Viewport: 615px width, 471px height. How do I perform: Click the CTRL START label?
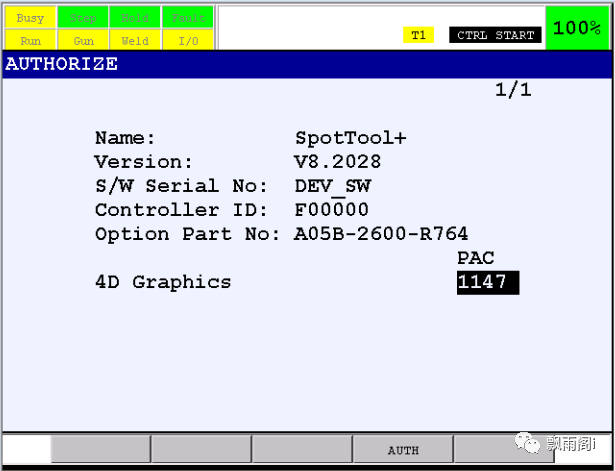[495, 35]
